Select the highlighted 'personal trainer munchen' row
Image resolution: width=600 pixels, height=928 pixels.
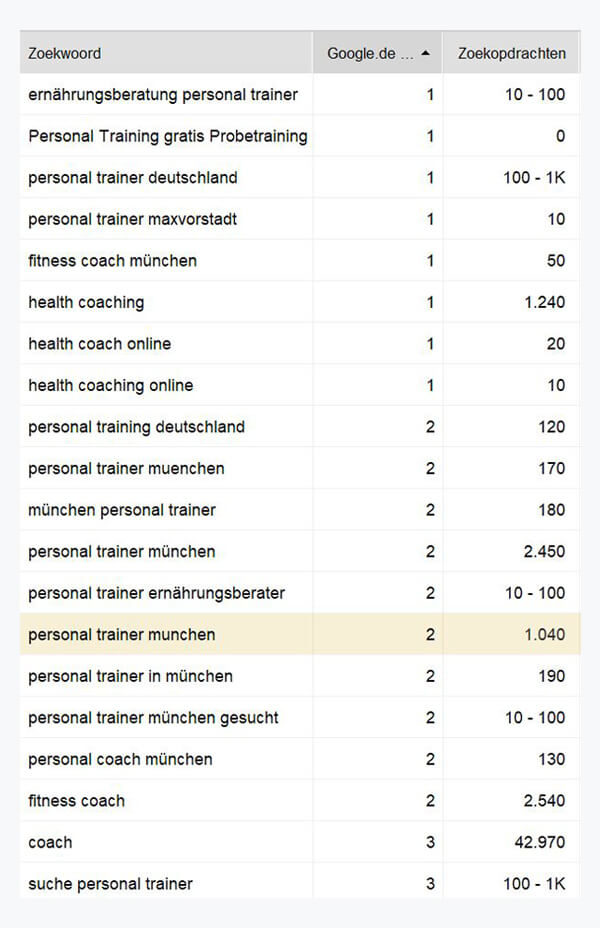click(x=122, y=634)
